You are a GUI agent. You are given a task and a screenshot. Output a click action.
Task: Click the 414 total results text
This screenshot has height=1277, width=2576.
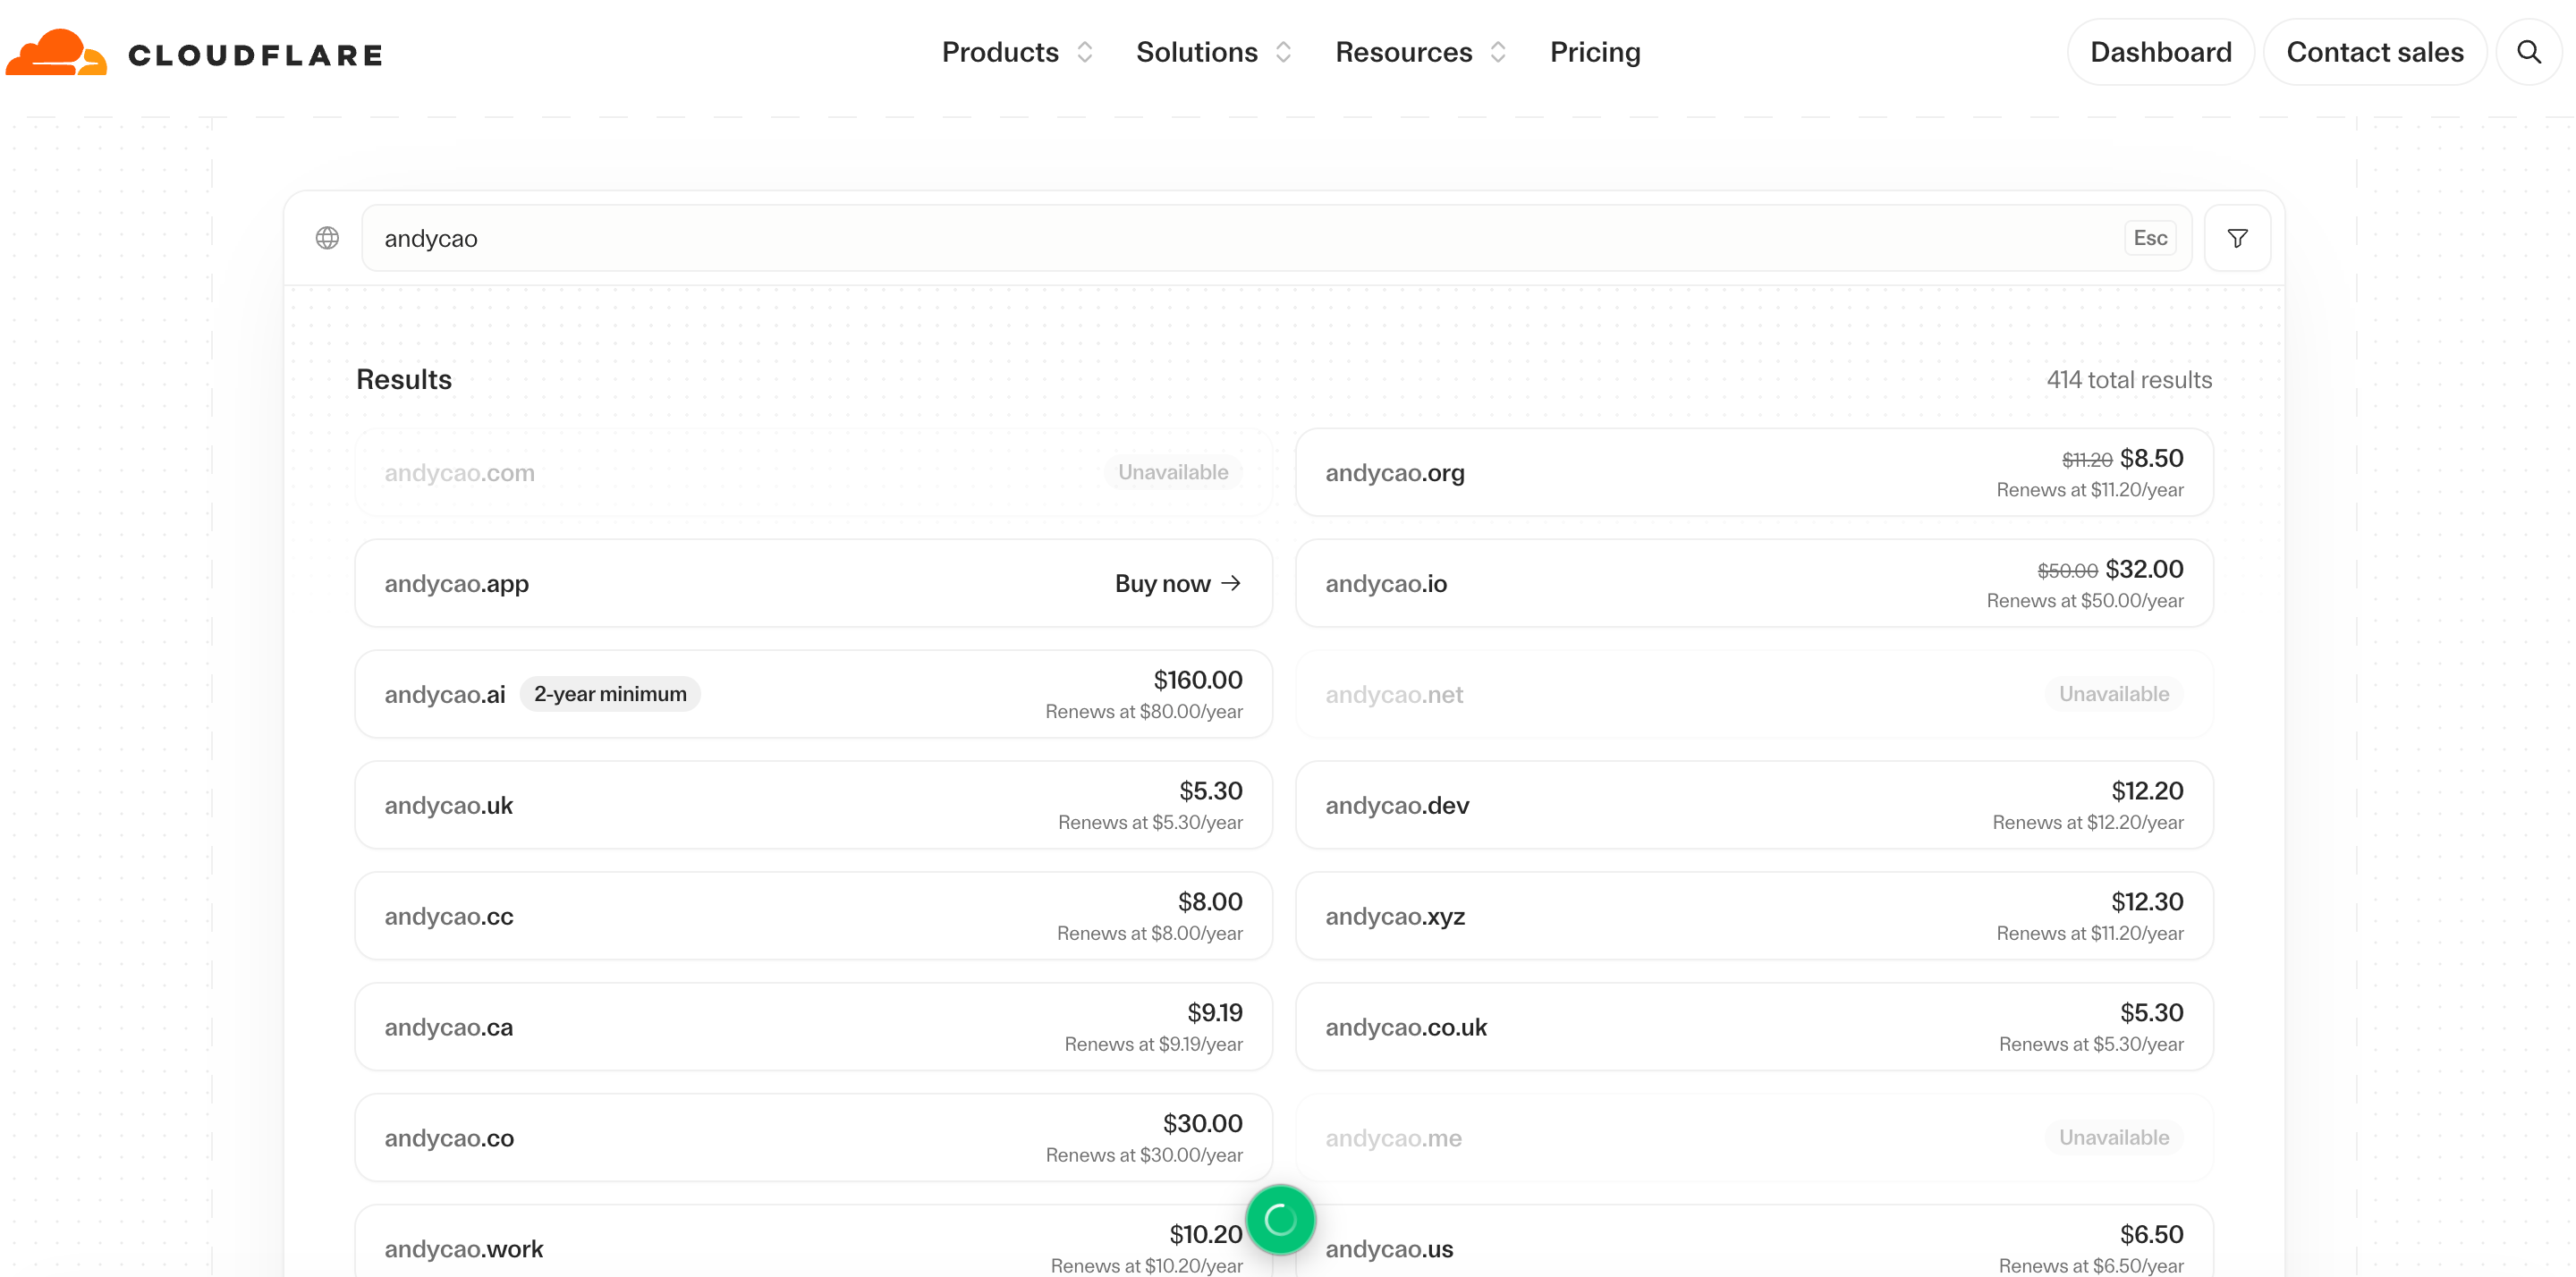(x=2129, y=380)
